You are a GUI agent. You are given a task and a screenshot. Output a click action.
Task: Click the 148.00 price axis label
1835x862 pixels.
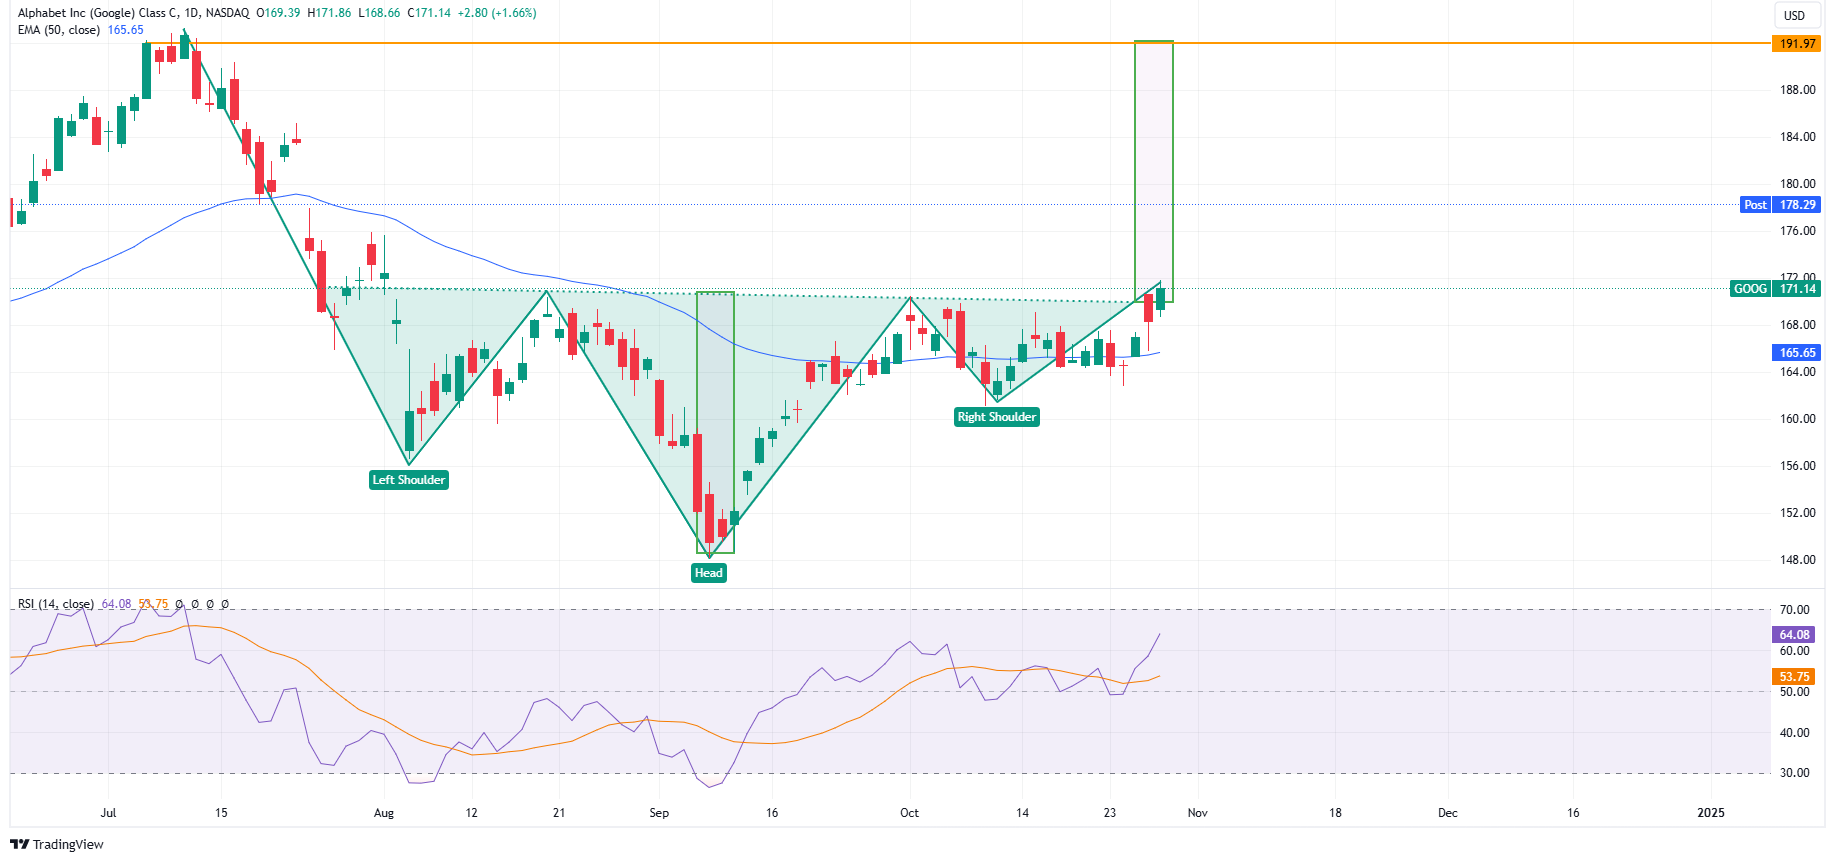[x=1797, y=560]
